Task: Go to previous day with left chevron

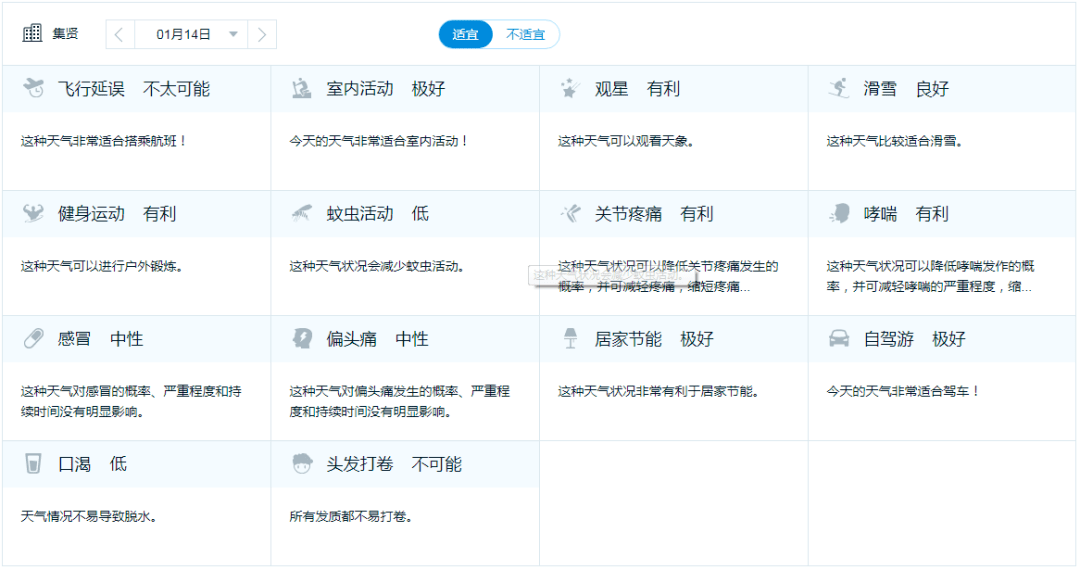Action: click(119, 34)
